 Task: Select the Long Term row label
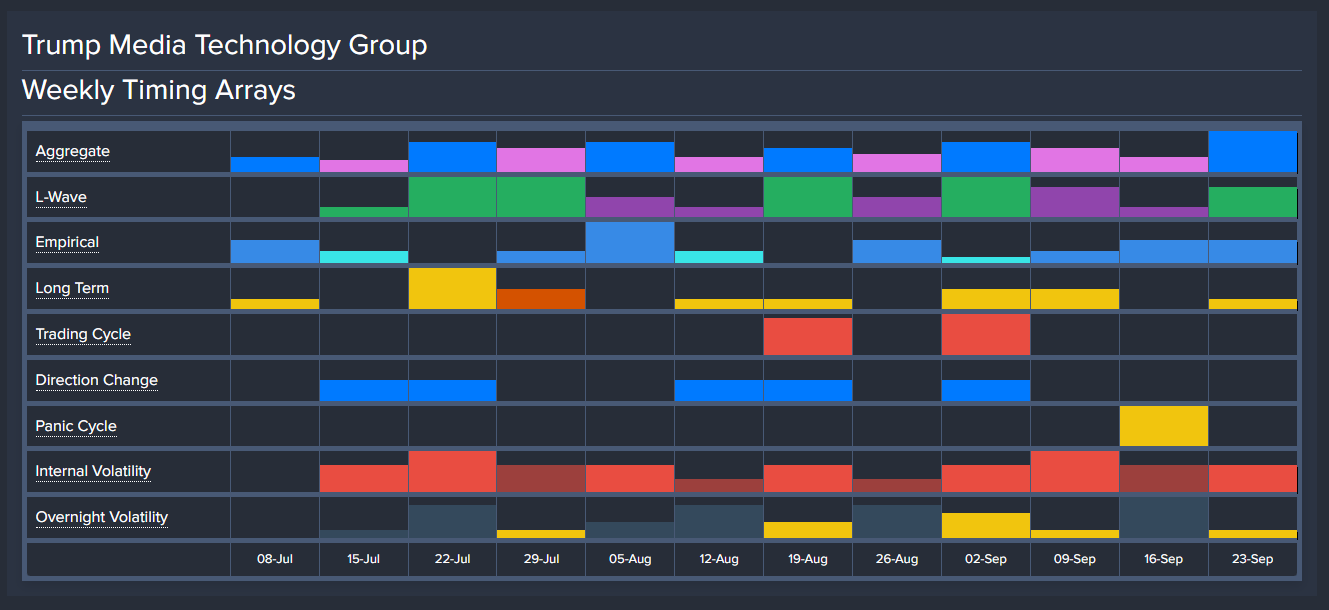pos(72,289)
